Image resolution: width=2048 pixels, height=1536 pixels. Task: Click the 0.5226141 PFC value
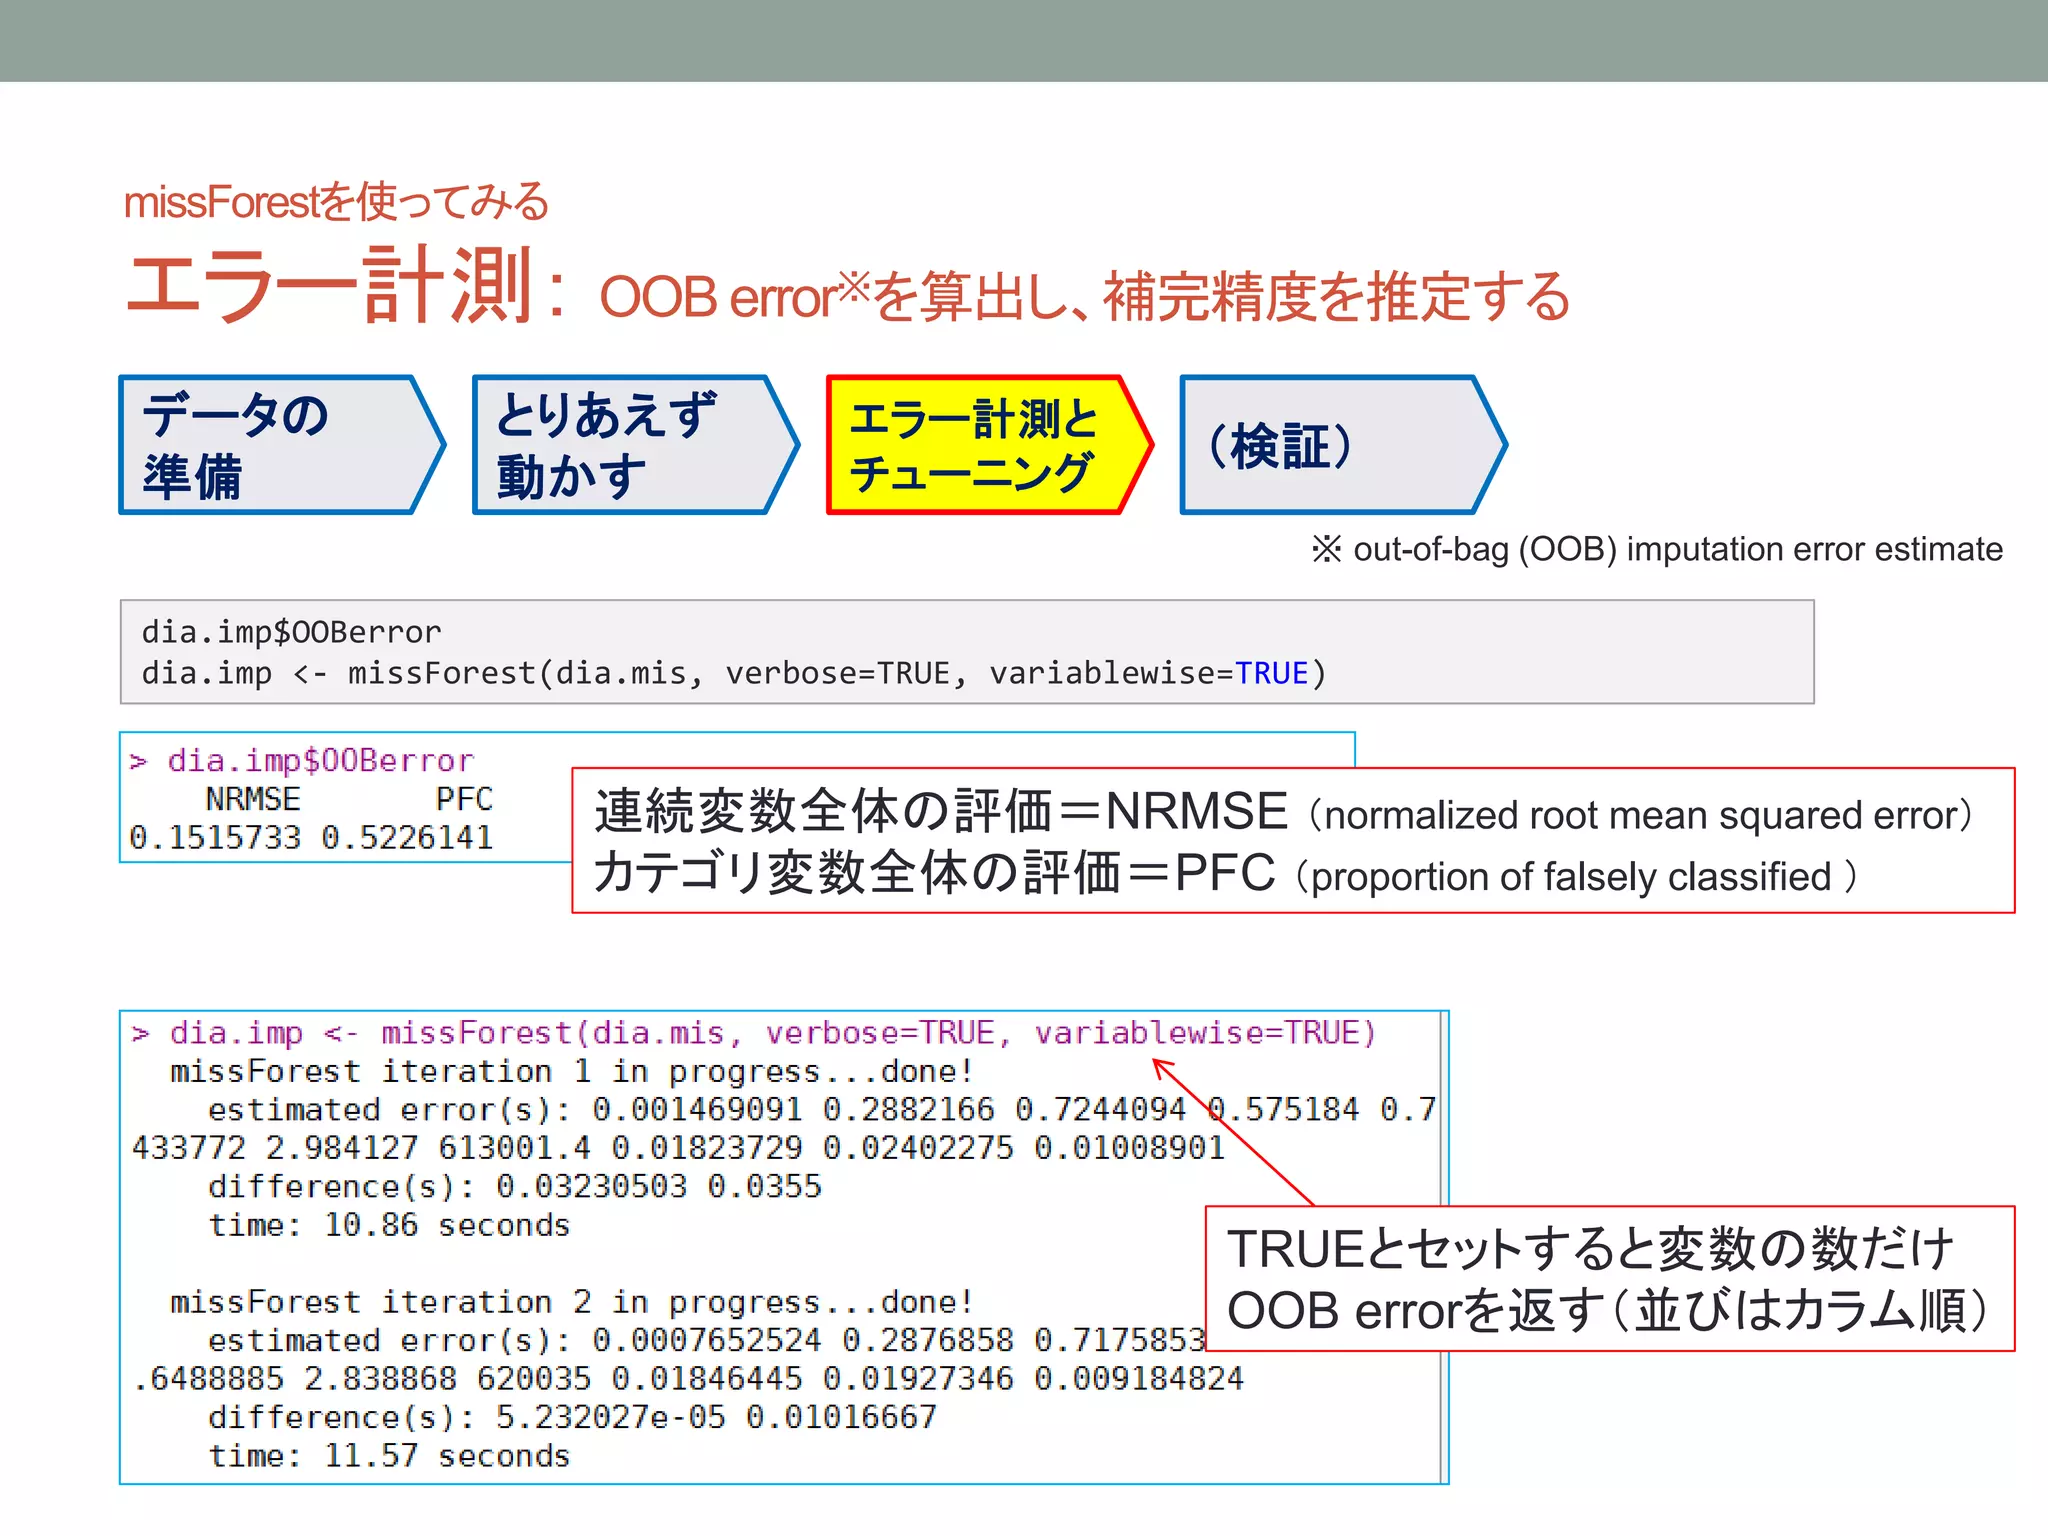point(407,837)
